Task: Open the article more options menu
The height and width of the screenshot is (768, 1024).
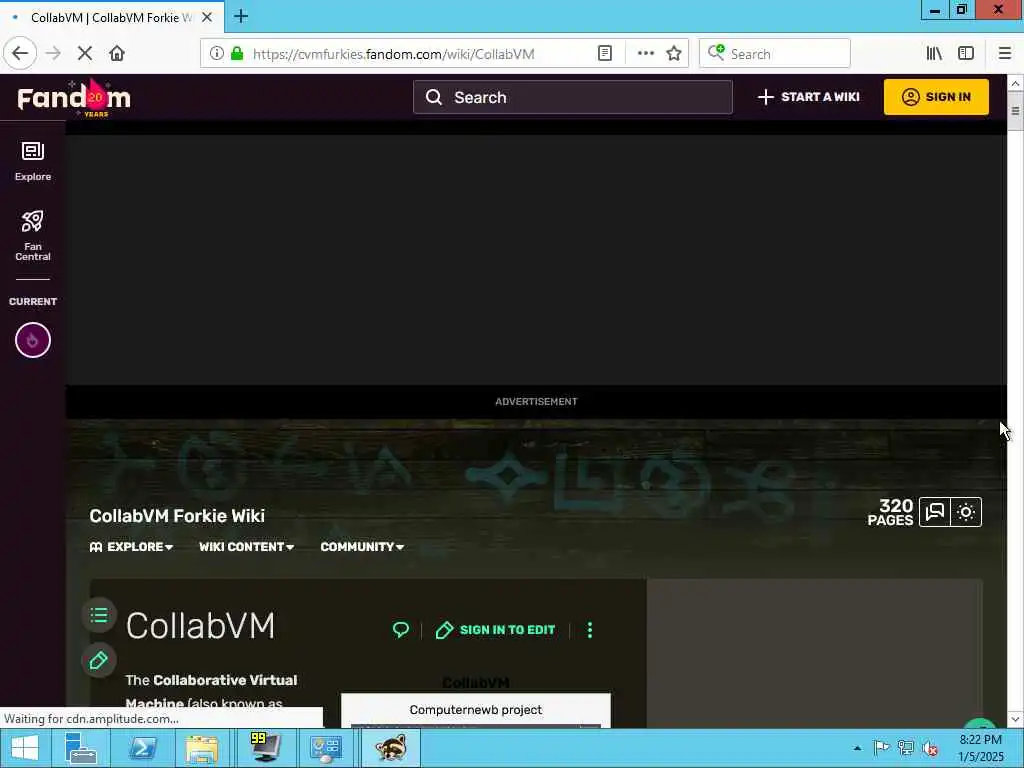Action: pos(590,630)
